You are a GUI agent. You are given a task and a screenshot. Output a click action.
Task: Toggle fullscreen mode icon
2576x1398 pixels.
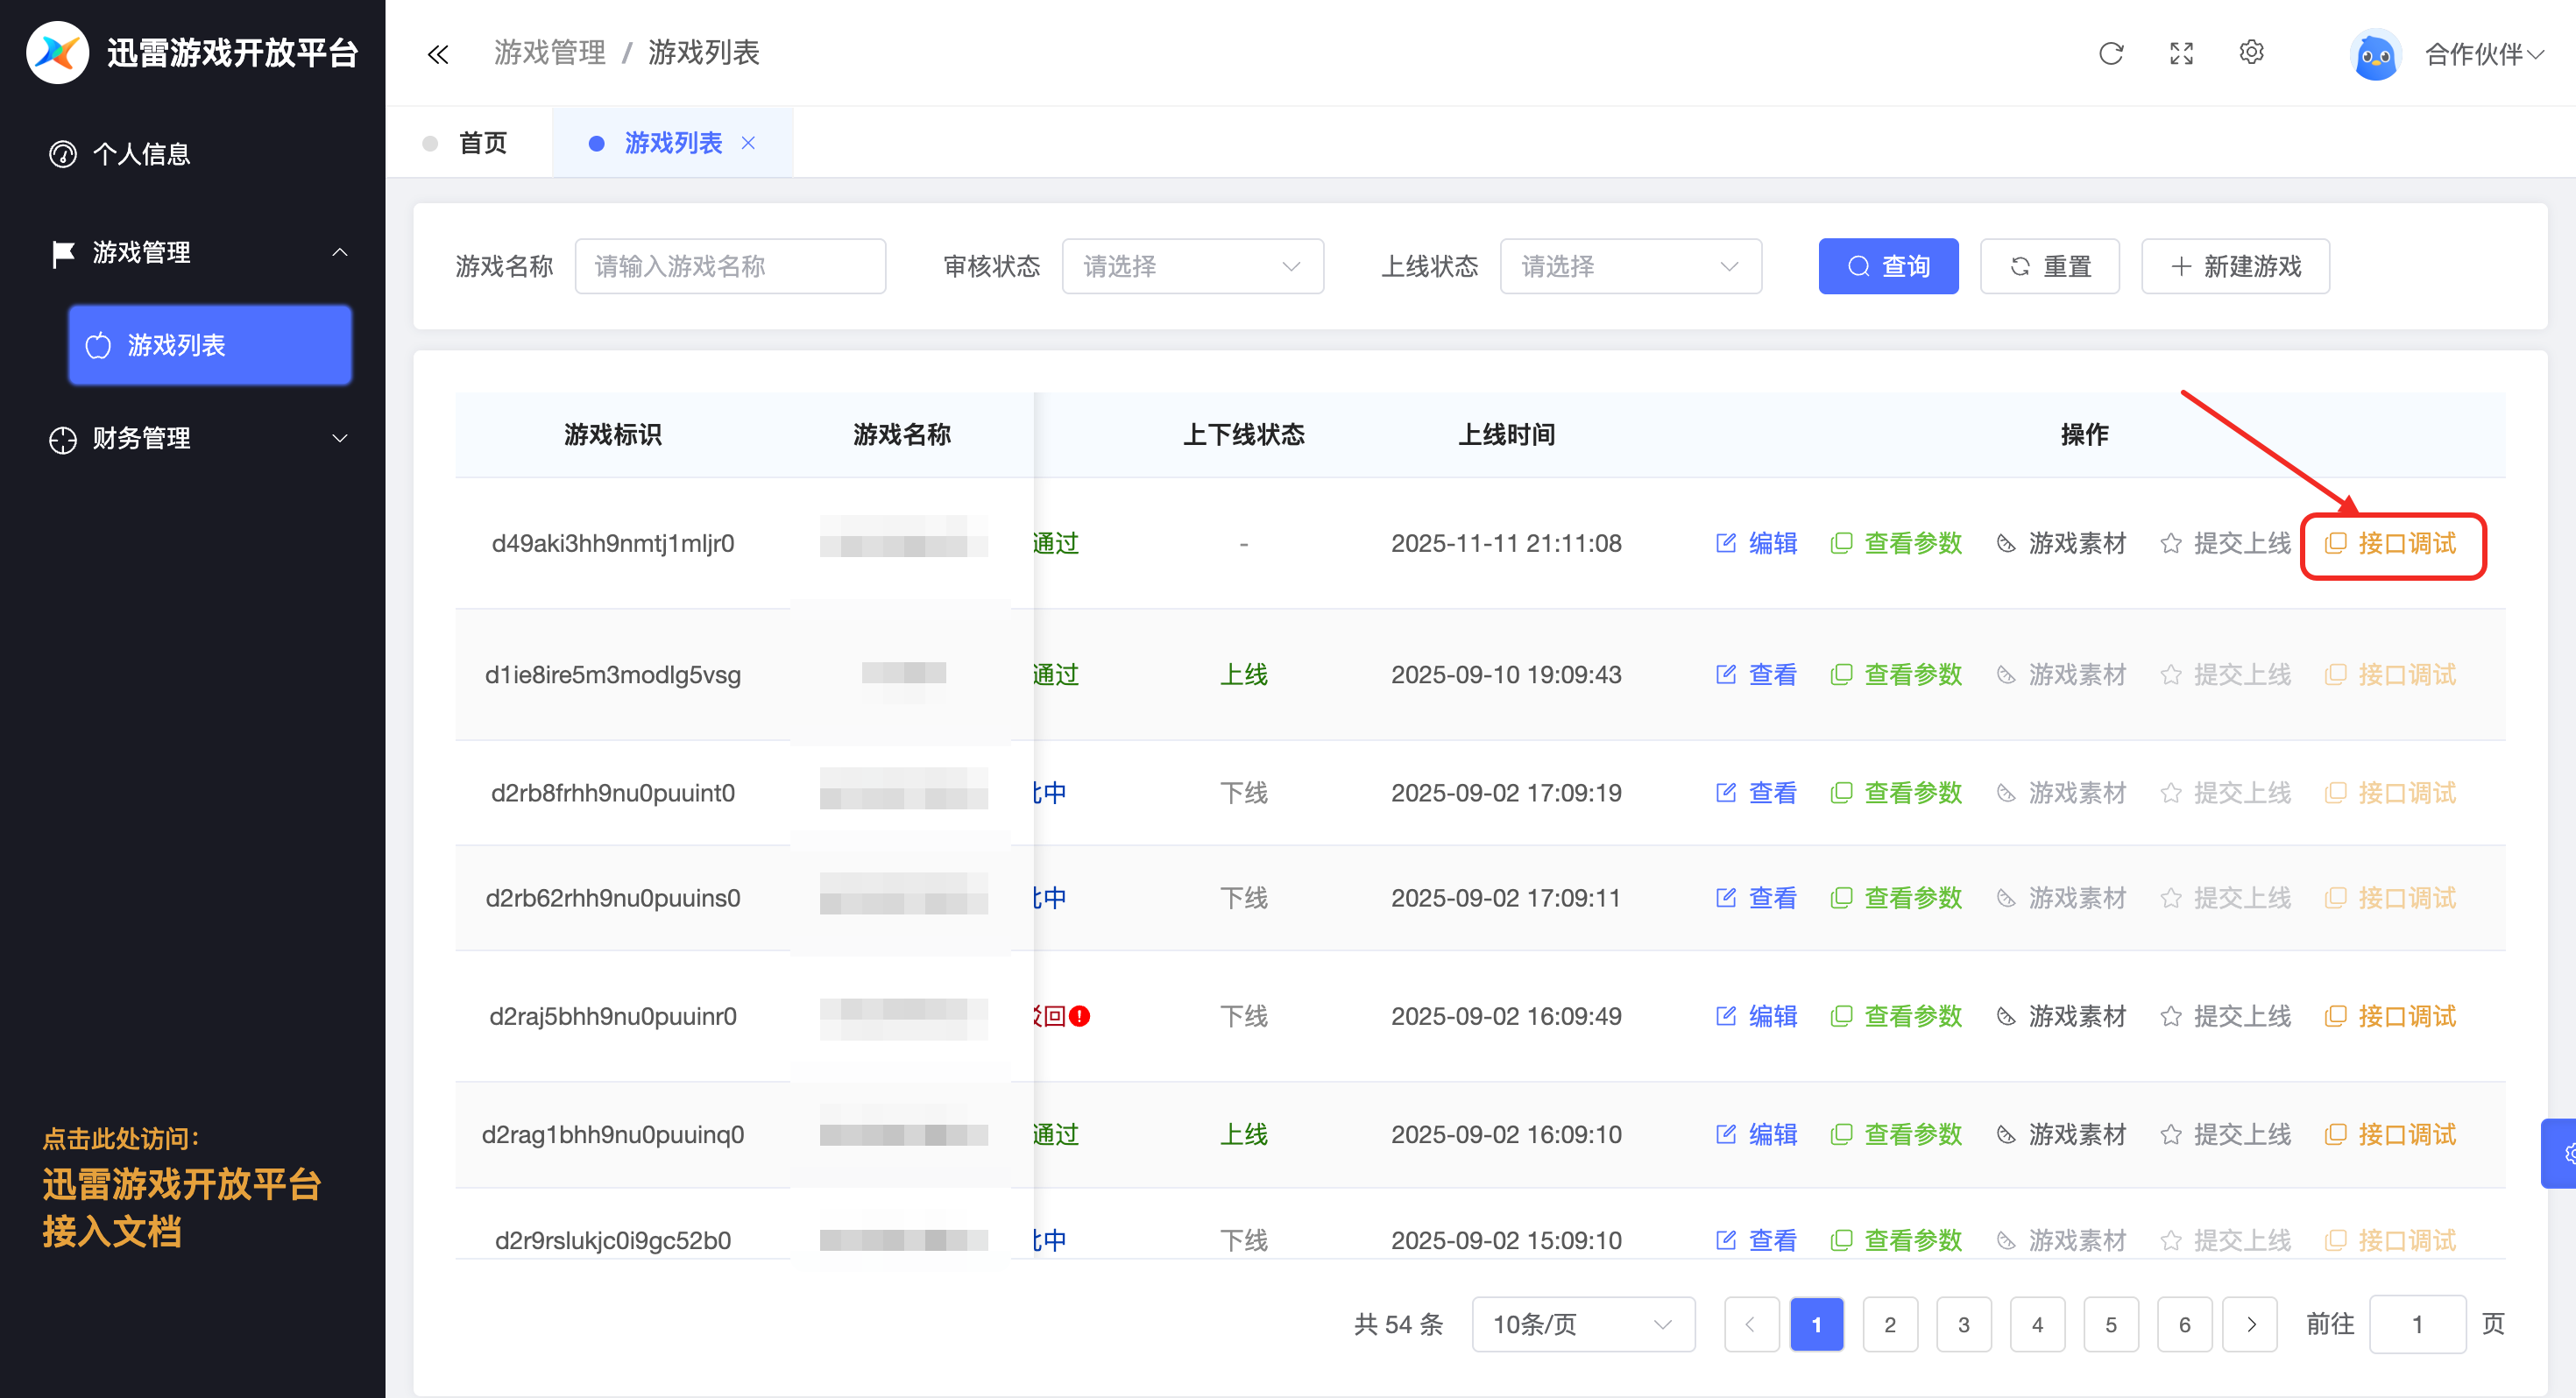pyautogui.click(x=2181, y=53)
